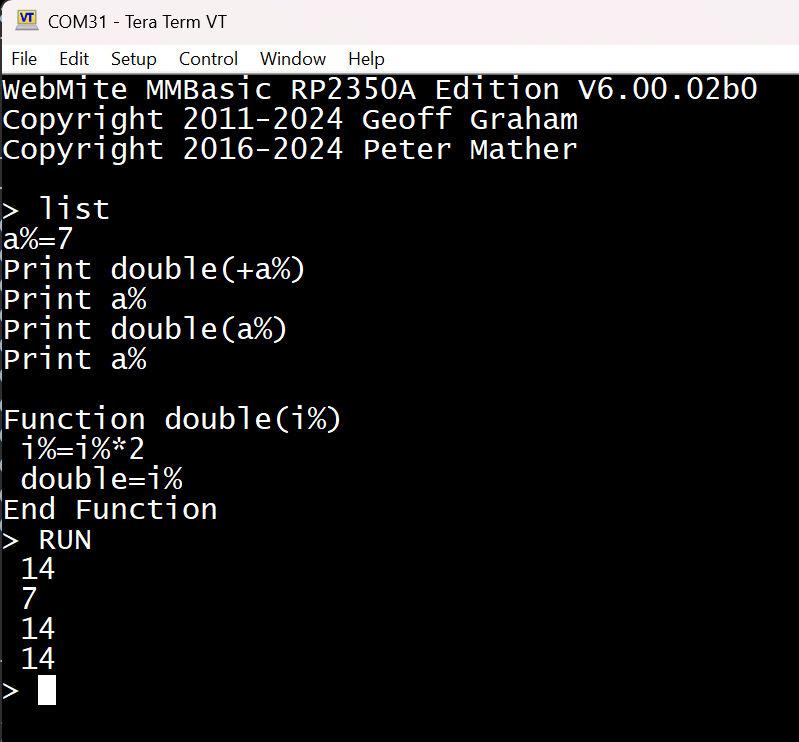Open the Setup menu

click(133, 59)
